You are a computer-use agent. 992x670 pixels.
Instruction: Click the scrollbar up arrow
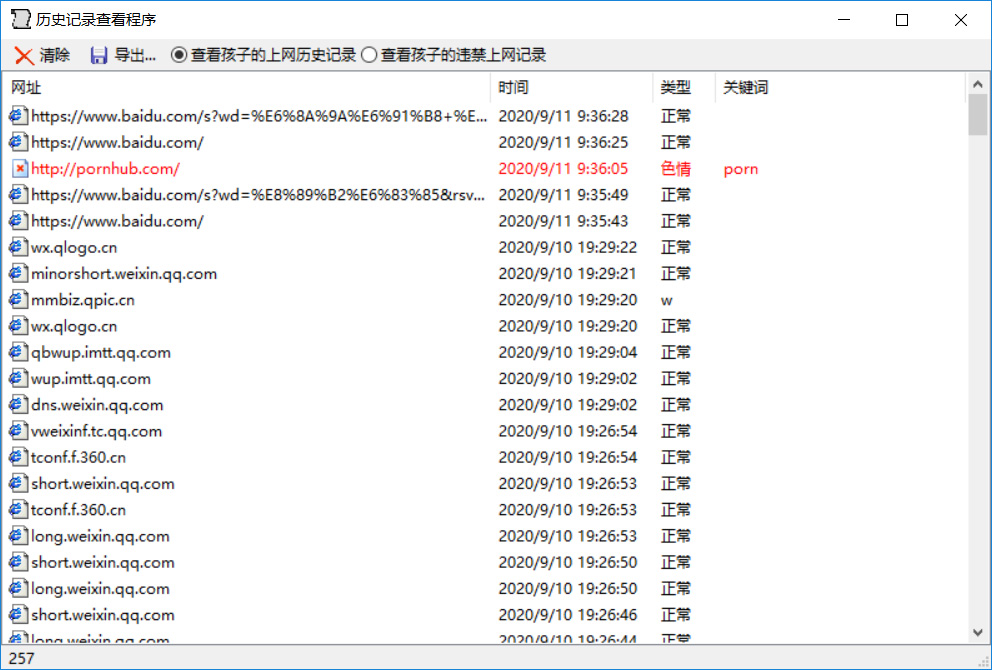coord(977,84)
